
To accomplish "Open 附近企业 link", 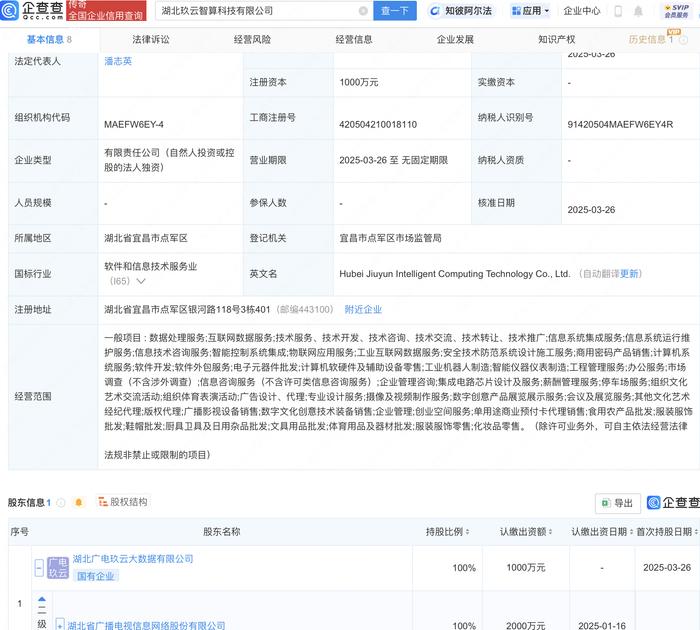I will click(363, 309).
